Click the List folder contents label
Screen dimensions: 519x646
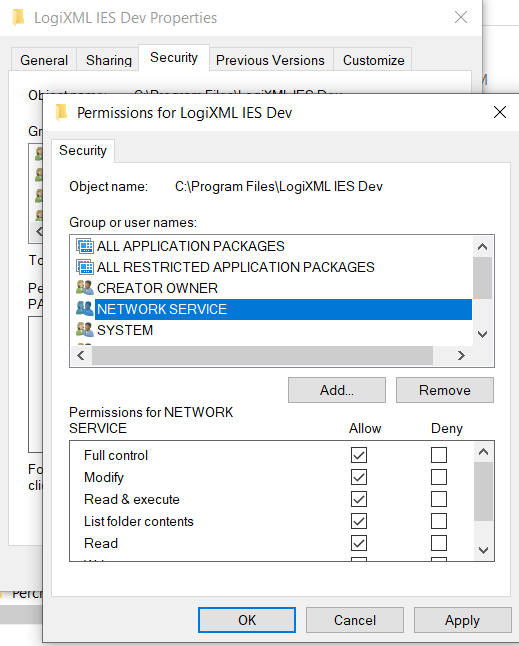[139, 521]
